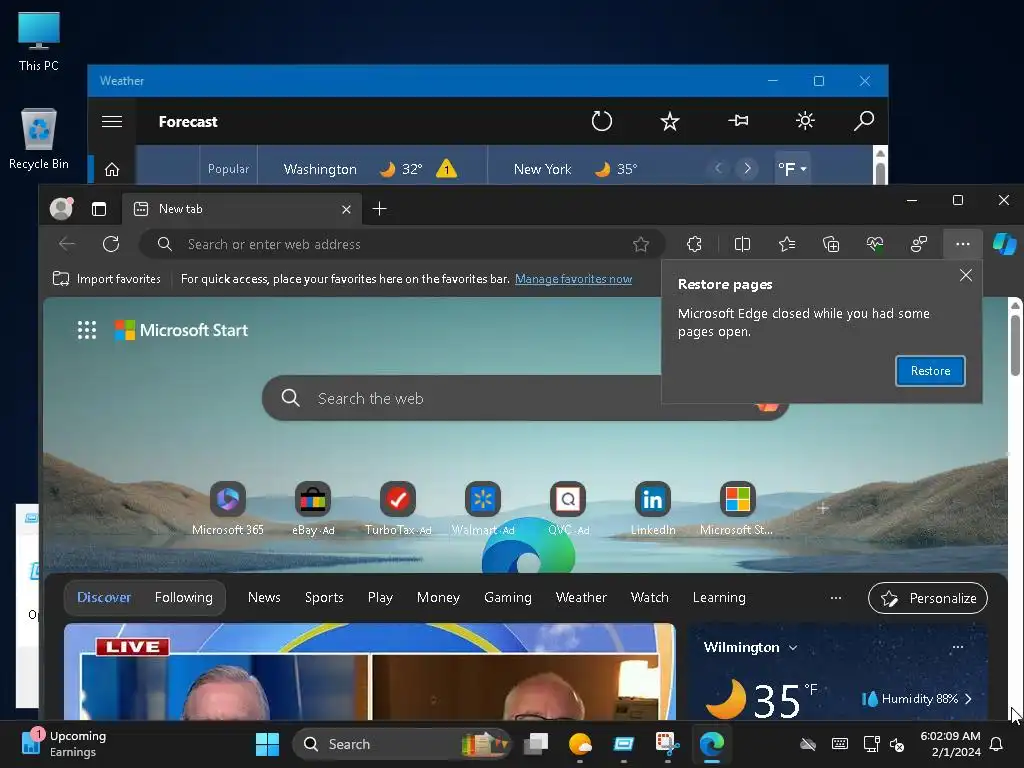Open Edge Collections

[x=831, y=244]
